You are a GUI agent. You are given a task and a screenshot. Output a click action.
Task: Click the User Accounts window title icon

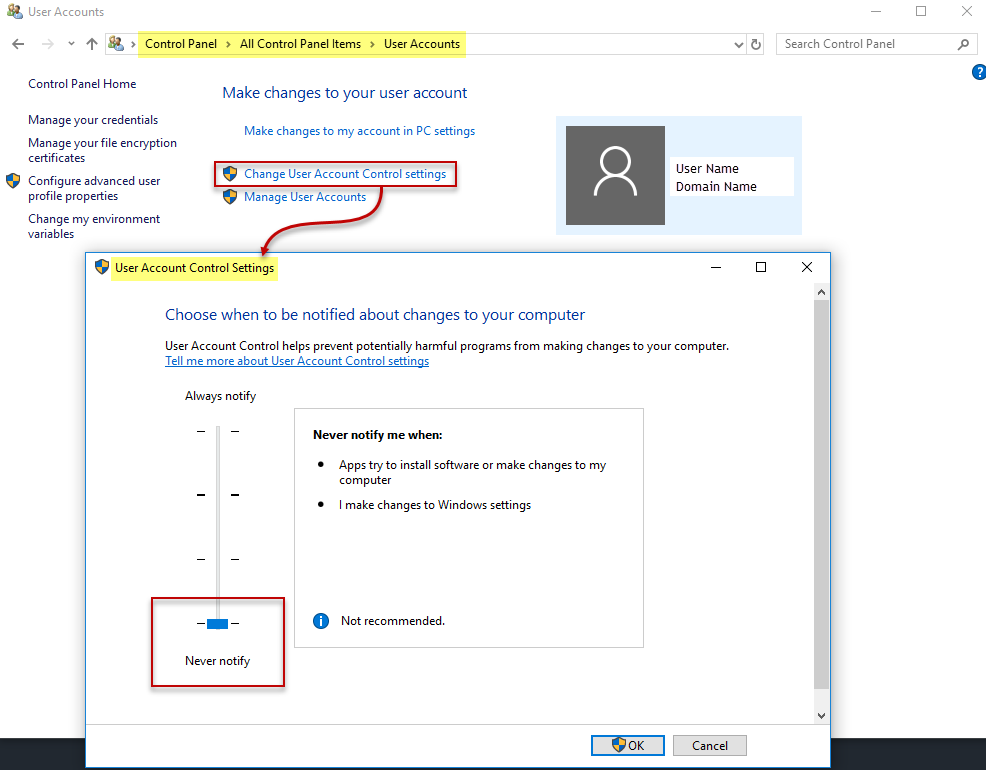point(14,11)
